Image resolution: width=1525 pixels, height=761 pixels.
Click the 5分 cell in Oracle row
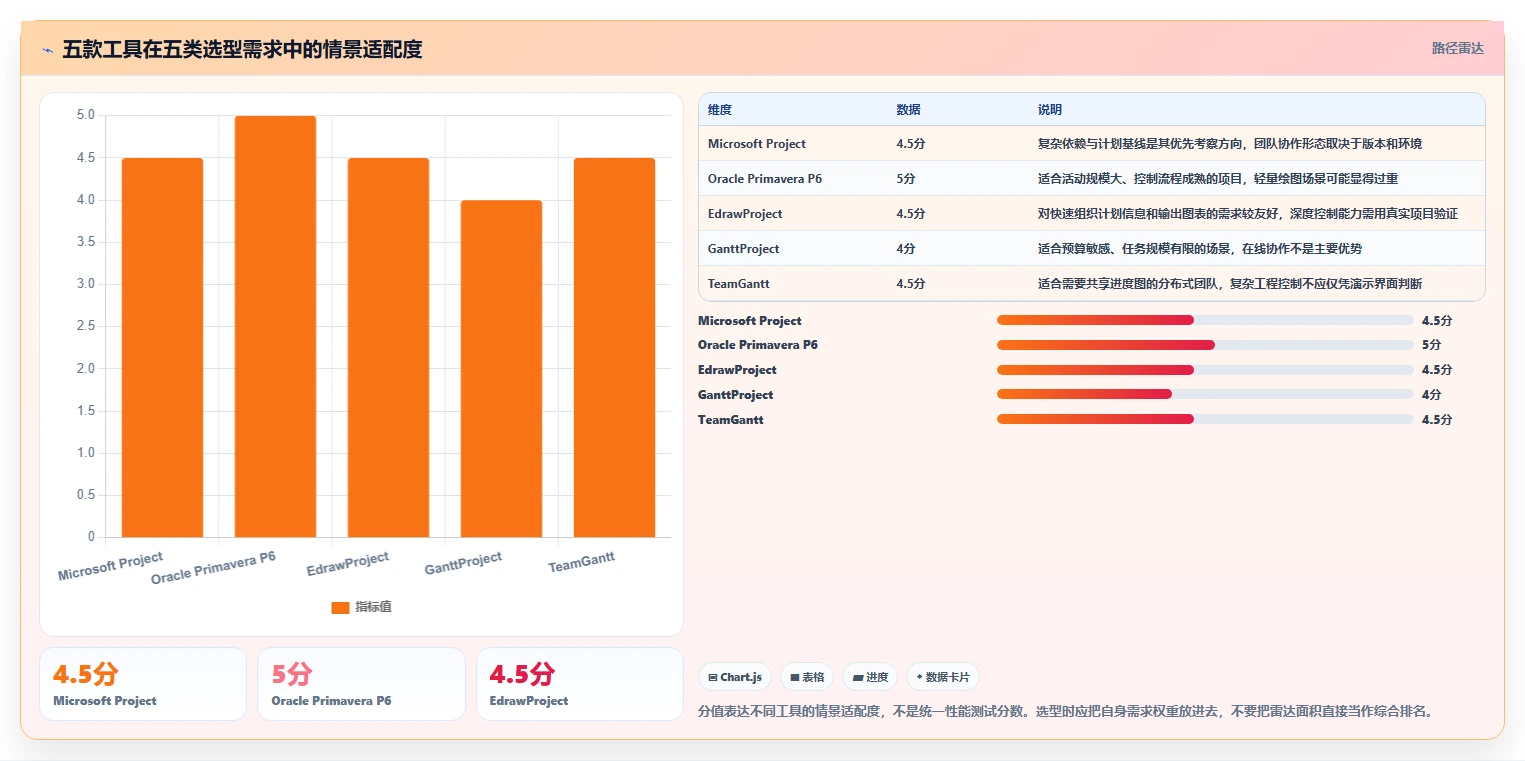pos(906,179)
